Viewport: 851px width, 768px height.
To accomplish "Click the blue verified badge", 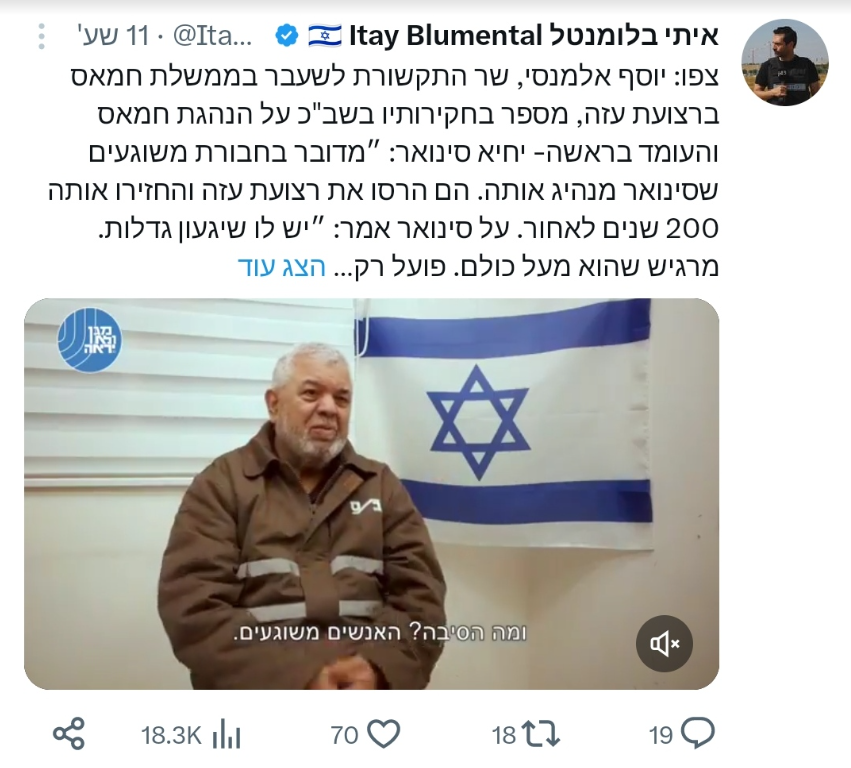I will (287, 36).
